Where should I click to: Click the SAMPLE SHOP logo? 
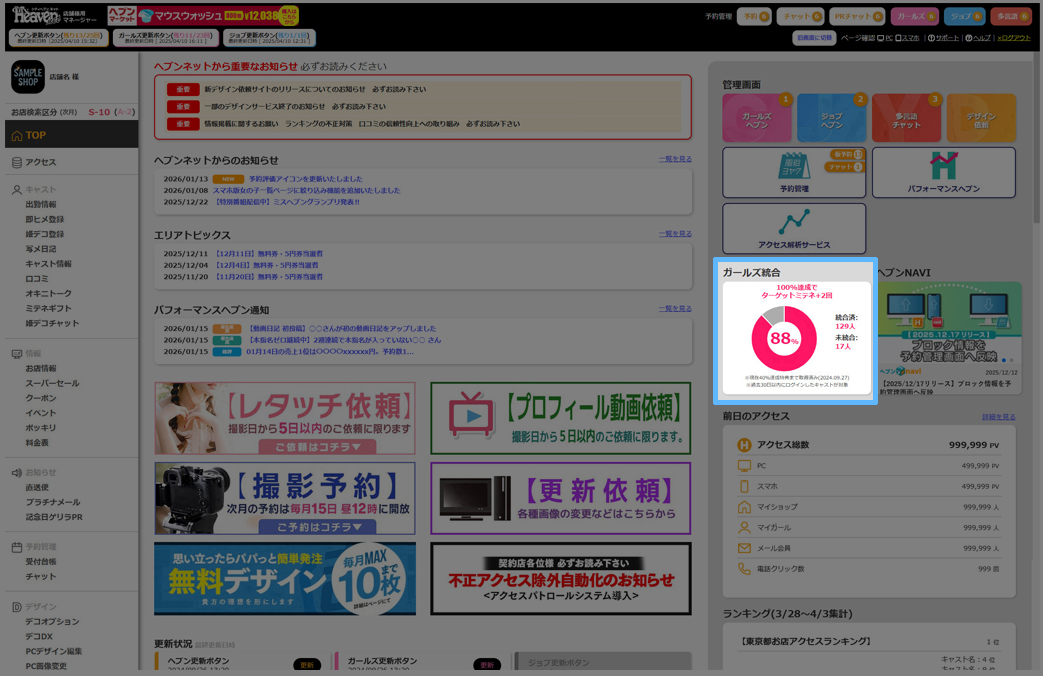coord(28,77)
